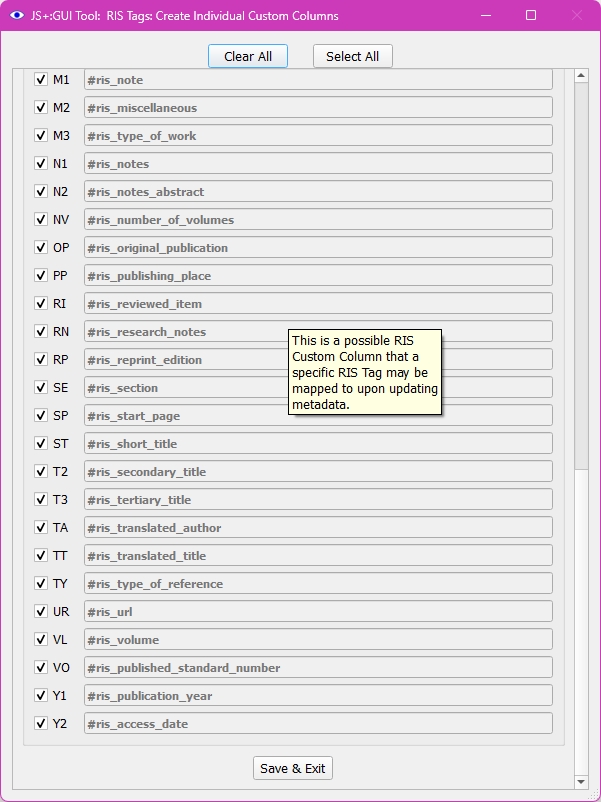Disable the PP tag checkbox

41,275
